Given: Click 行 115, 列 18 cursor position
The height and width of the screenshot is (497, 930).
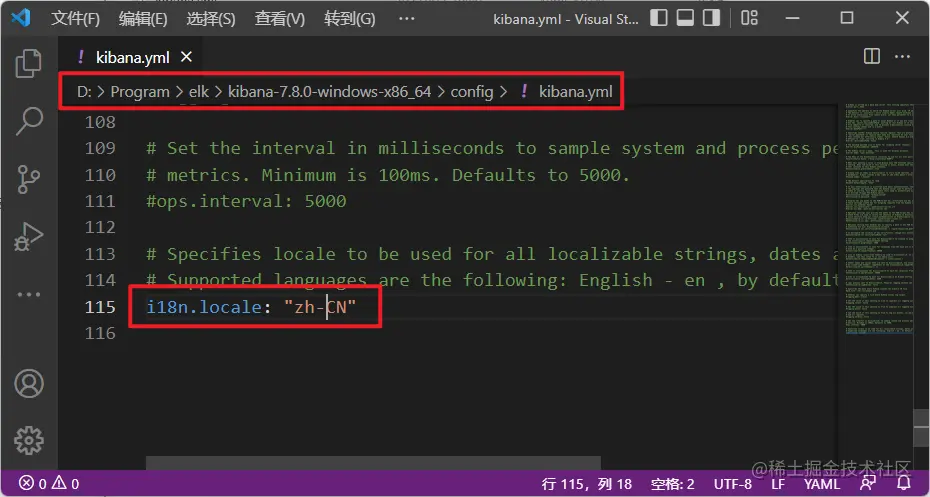Looking at the screenshot, I should 587,484.
